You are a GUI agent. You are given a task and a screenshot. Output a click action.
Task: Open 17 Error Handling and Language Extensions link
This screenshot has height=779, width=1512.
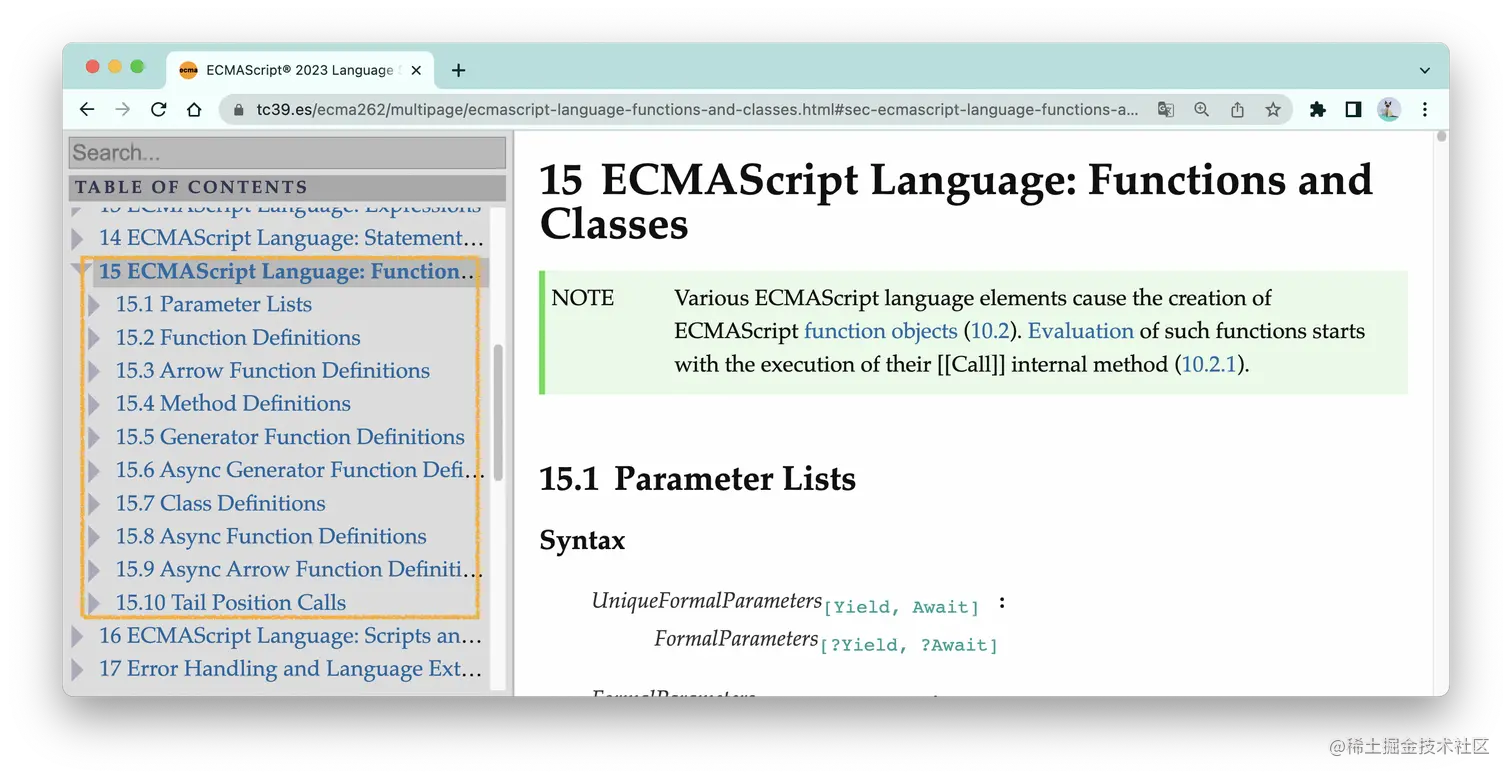[x=290, y=668]
